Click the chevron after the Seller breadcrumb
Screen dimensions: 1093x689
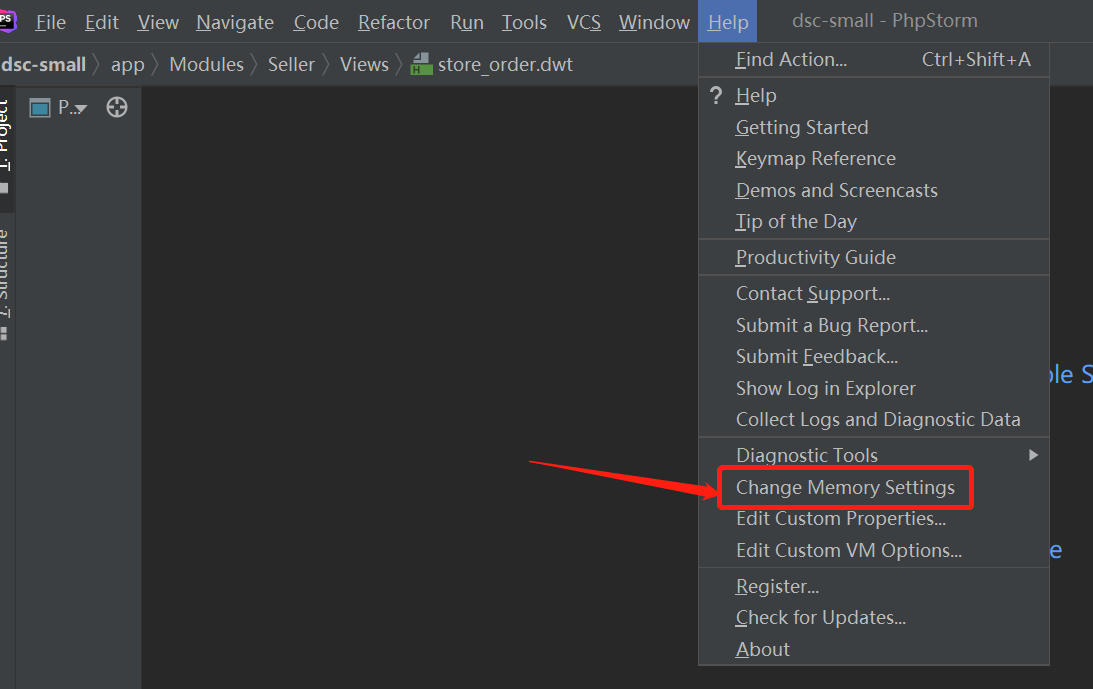[x=325, y=64]
